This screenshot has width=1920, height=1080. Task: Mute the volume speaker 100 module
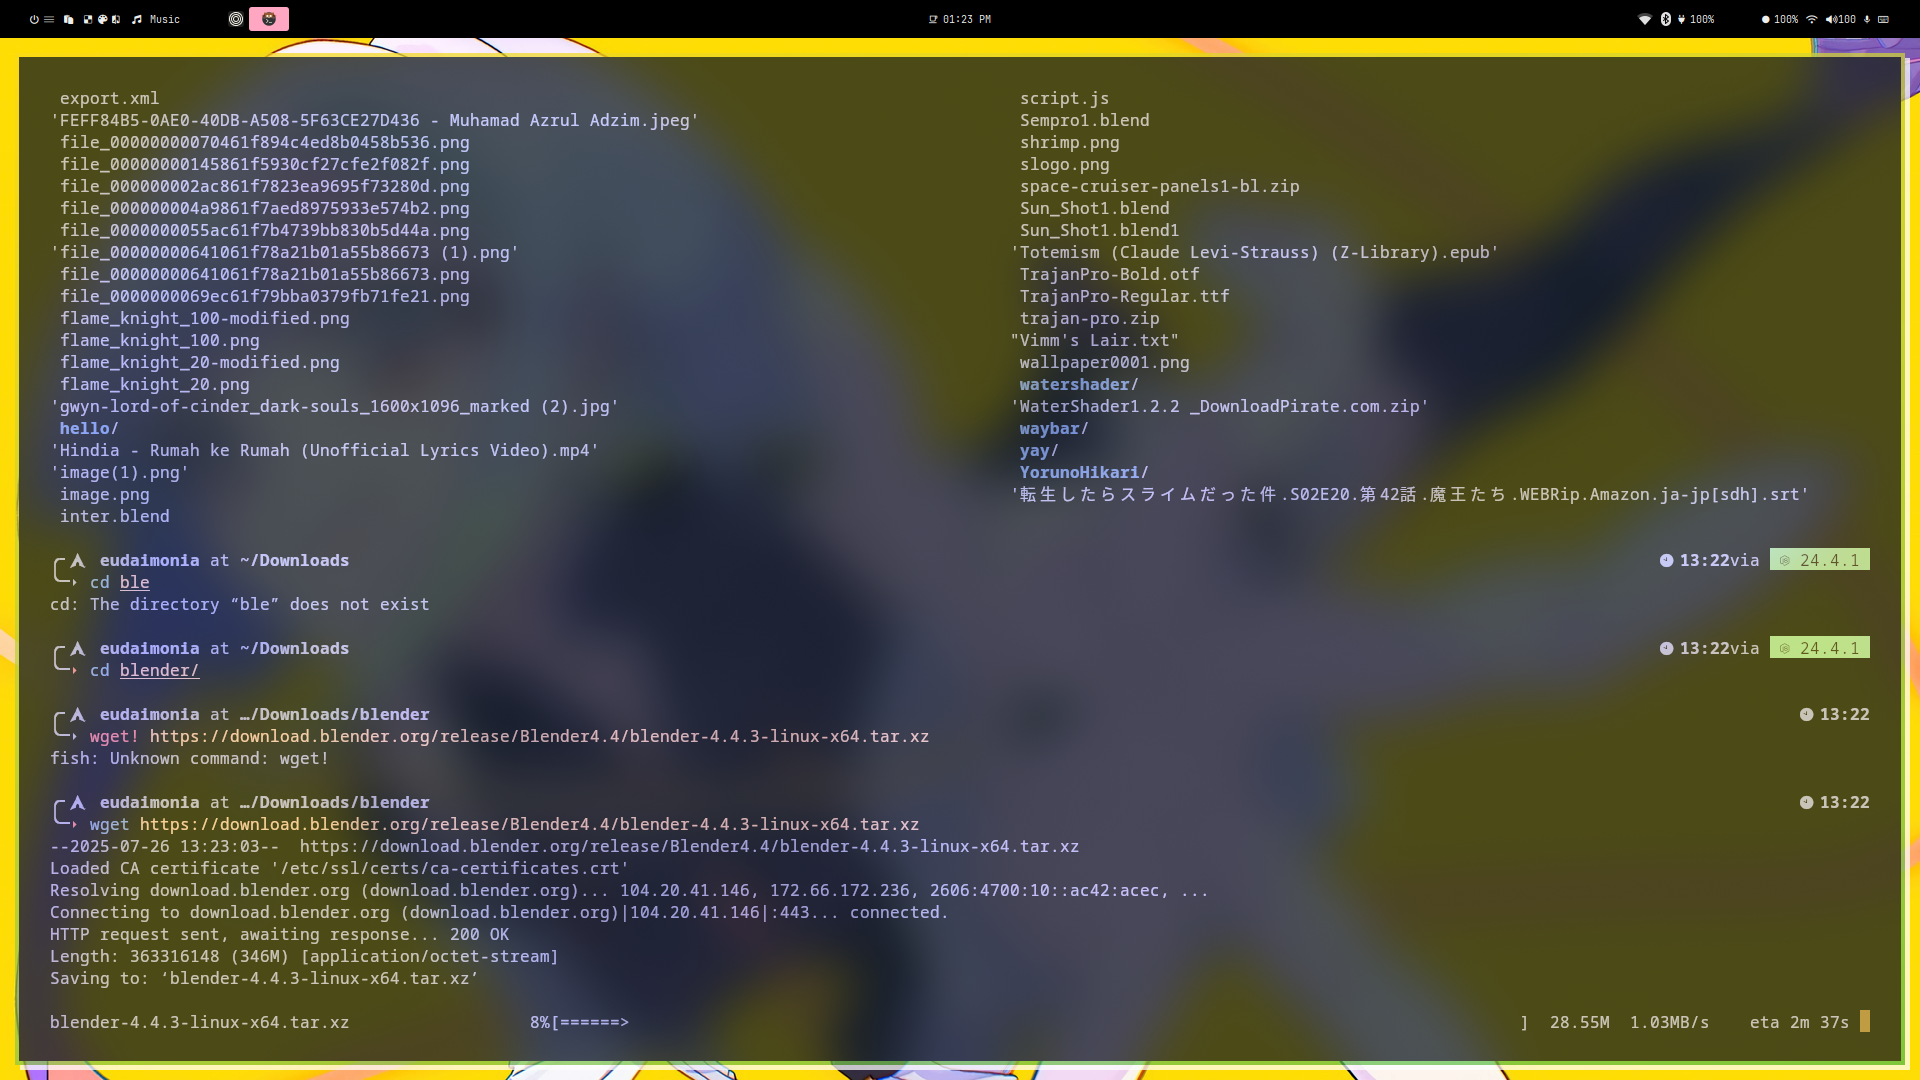tap(1840, 19)
